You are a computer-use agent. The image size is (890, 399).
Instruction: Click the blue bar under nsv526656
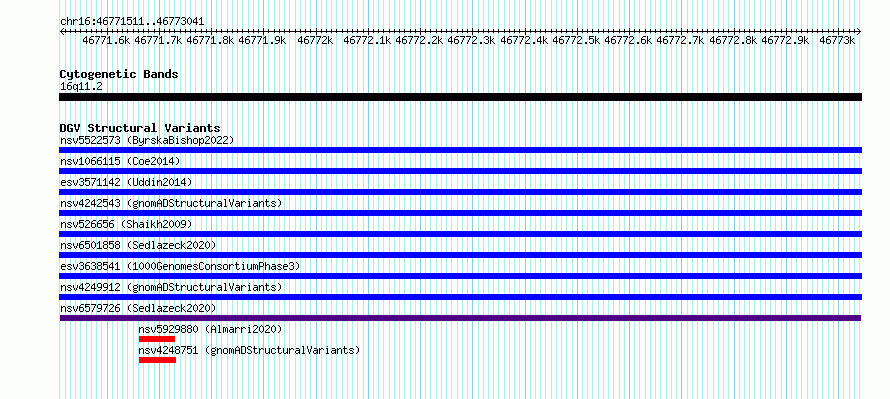(x=460, y=234)
